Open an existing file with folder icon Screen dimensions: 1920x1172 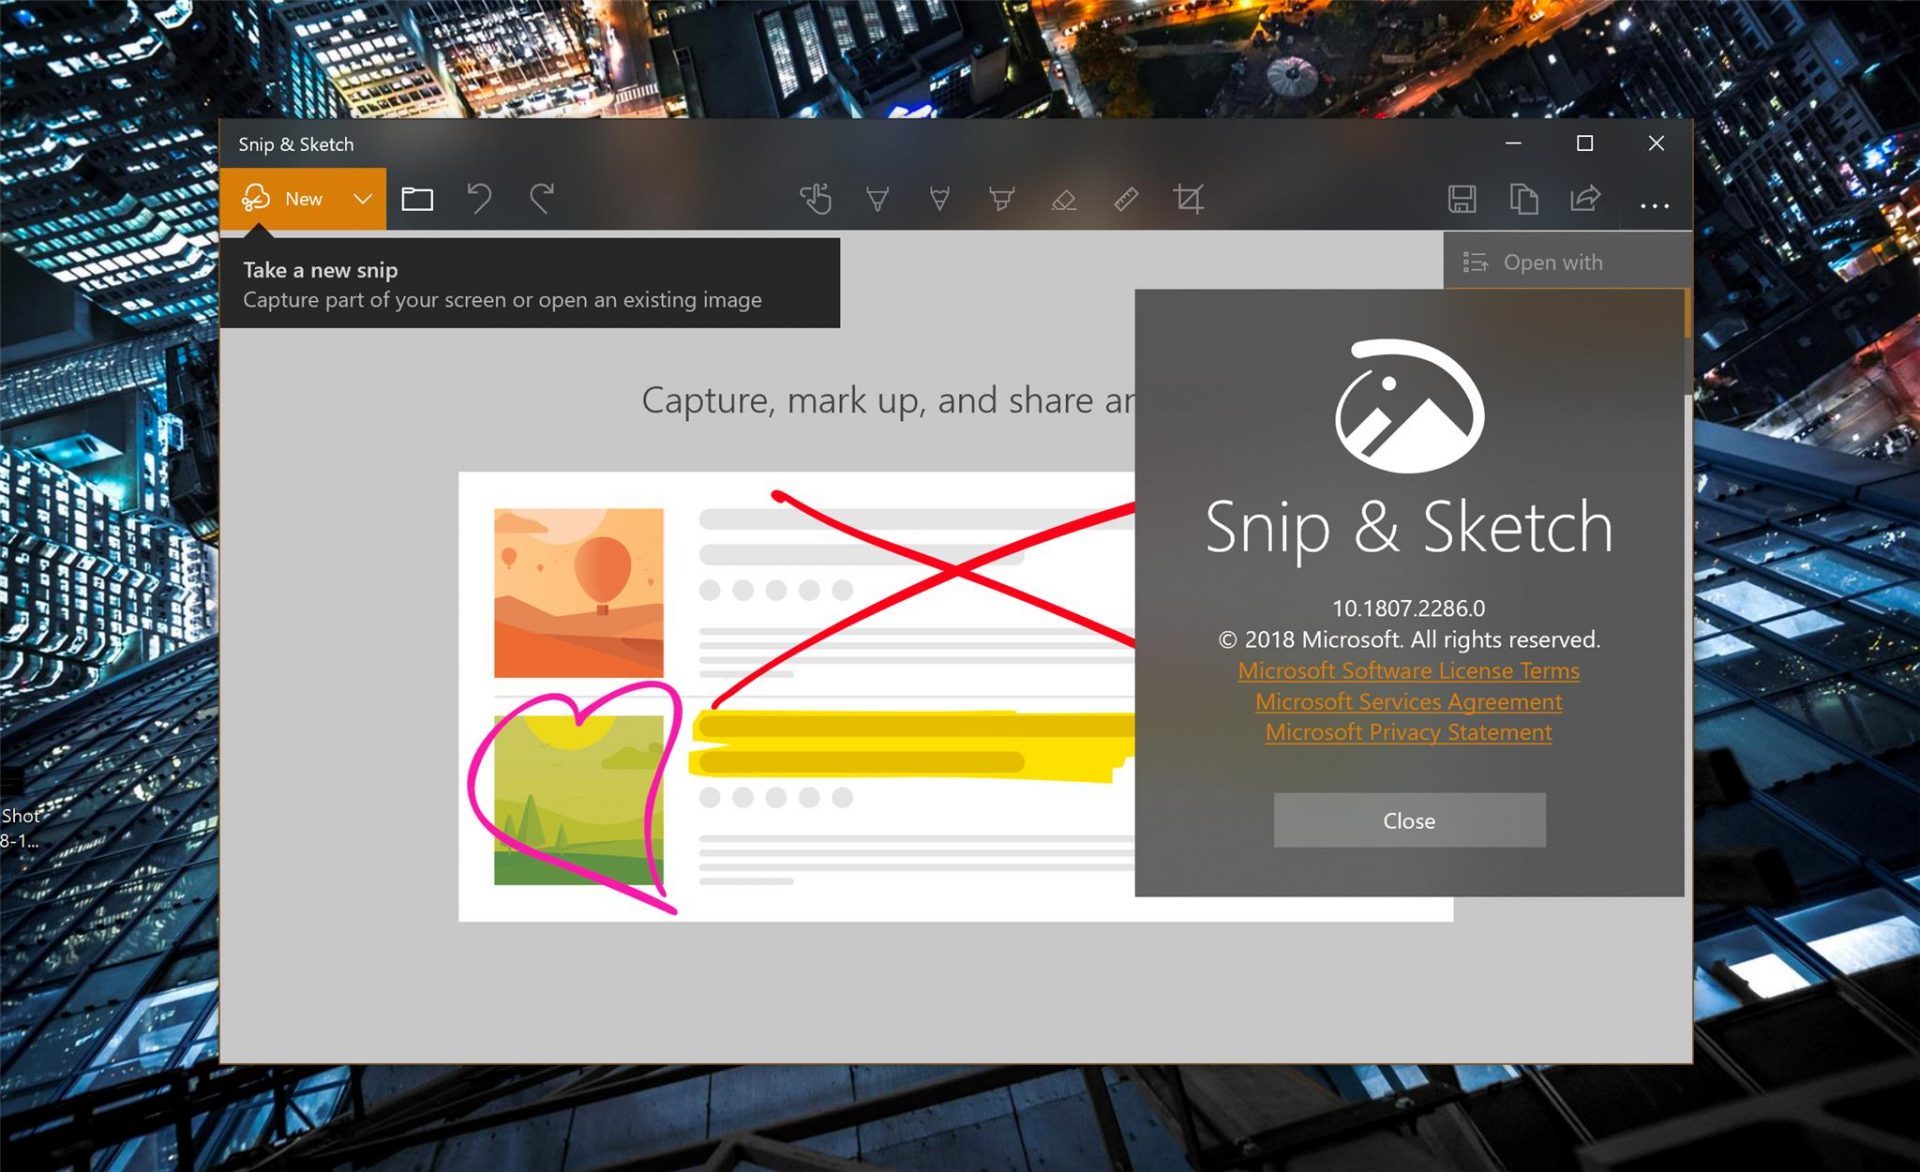pyautogui.click(x=417, y=199)
